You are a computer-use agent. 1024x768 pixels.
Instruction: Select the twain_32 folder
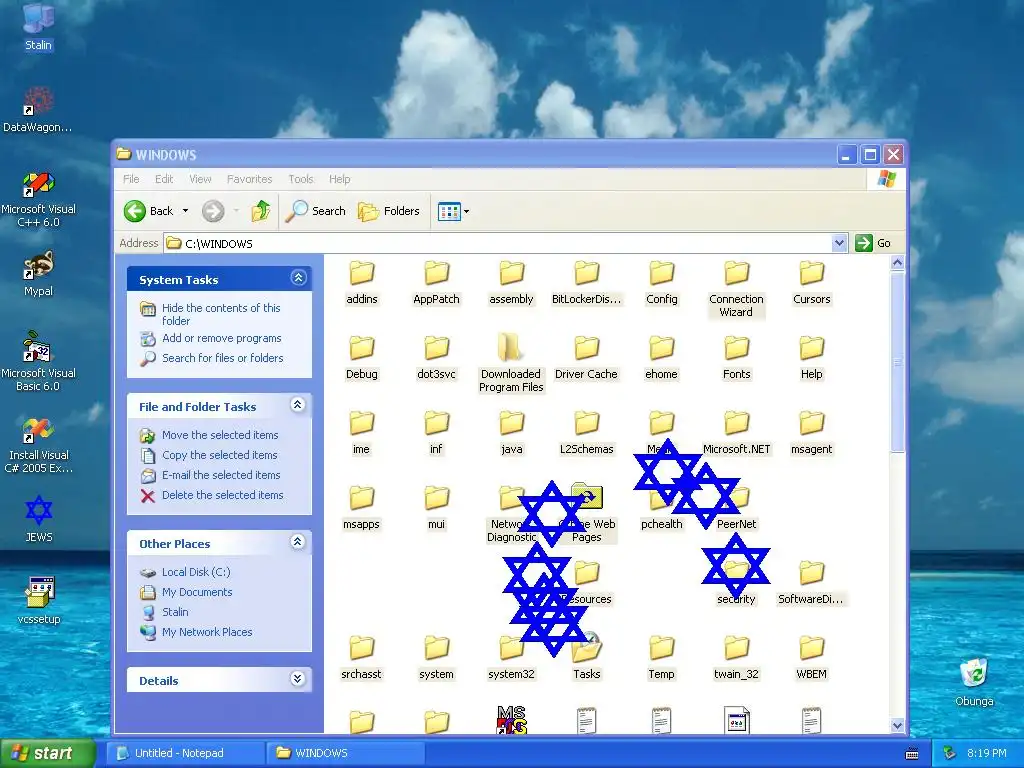(x=736, y=659)
